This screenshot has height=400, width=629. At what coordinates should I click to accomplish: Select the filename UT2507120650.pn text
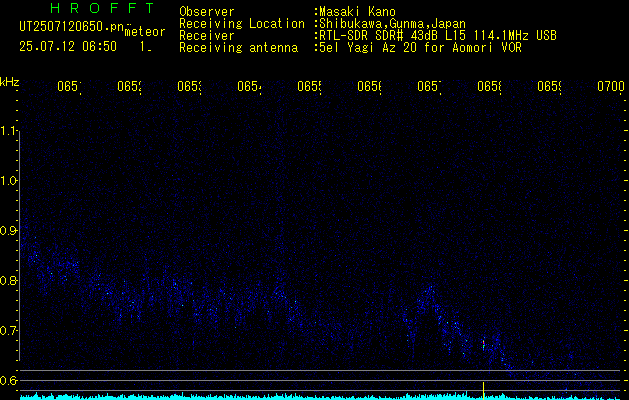71,27
